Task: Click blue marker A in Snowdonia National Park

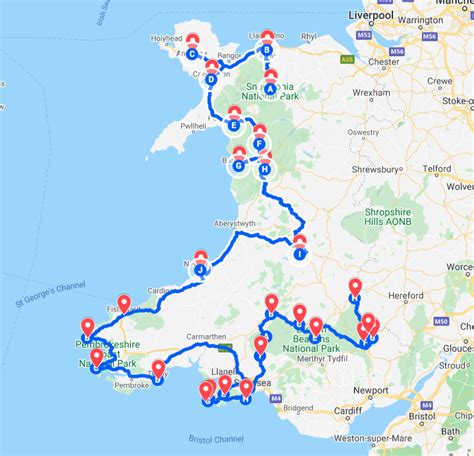Action: tap(270, 89)
